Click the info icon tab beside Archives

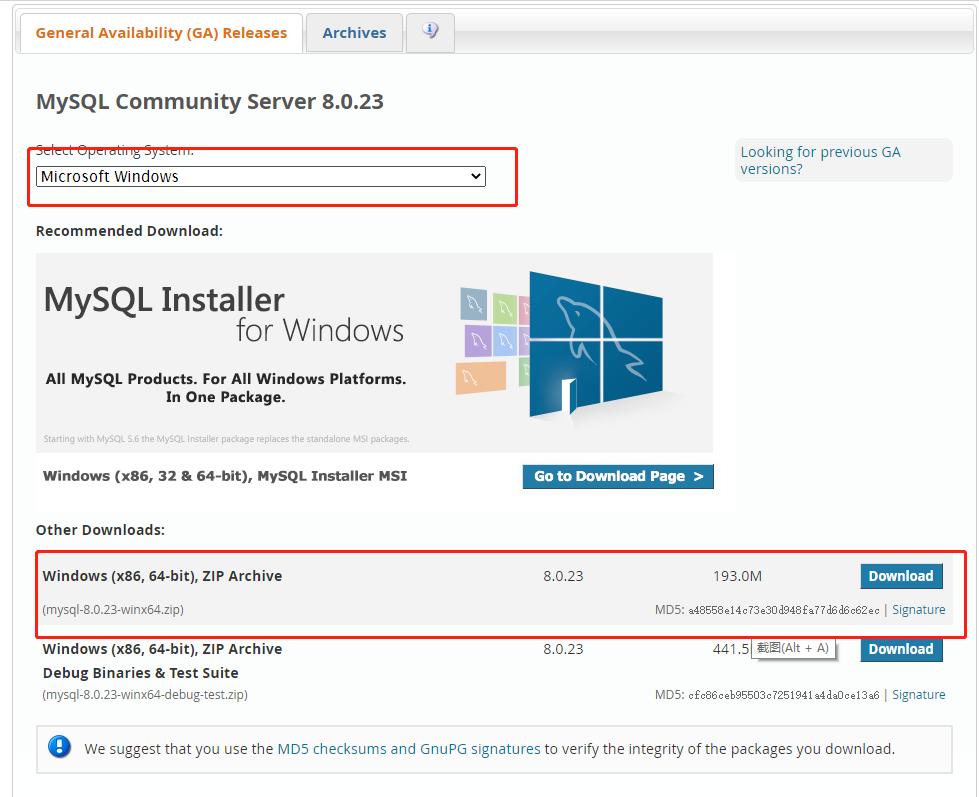[431, 32]
